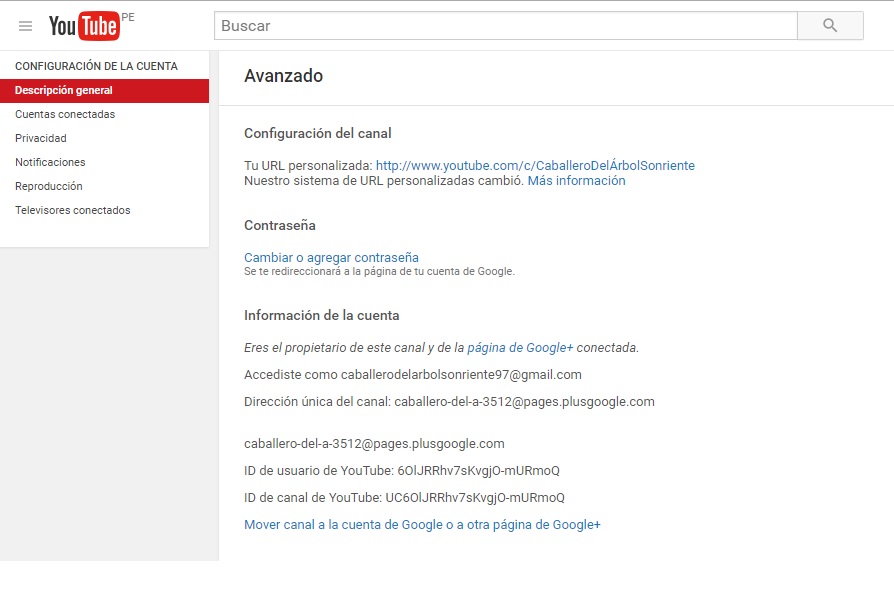894x611 pixels.
Task: Click the Contraseña heading
Action: [279, 226]
